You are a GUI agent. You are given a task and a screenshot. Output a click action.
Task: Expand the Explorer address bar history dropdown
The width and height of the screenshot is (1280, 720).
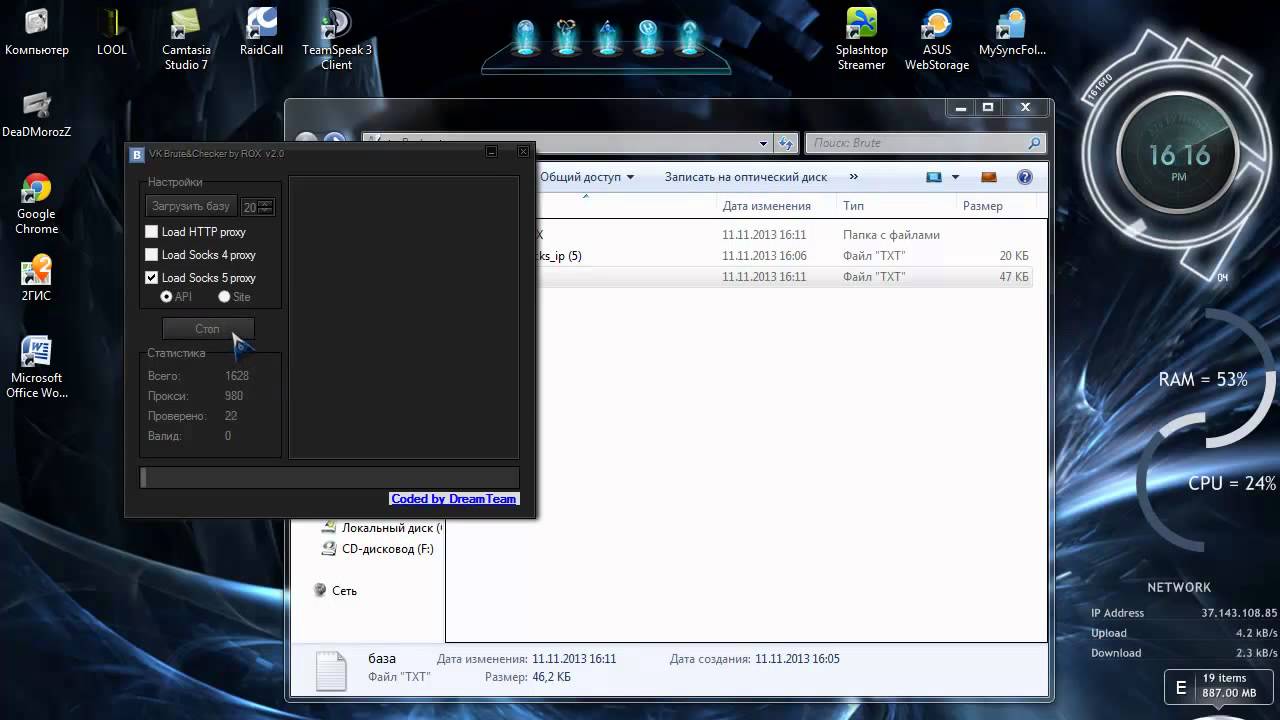pos(764,143)
